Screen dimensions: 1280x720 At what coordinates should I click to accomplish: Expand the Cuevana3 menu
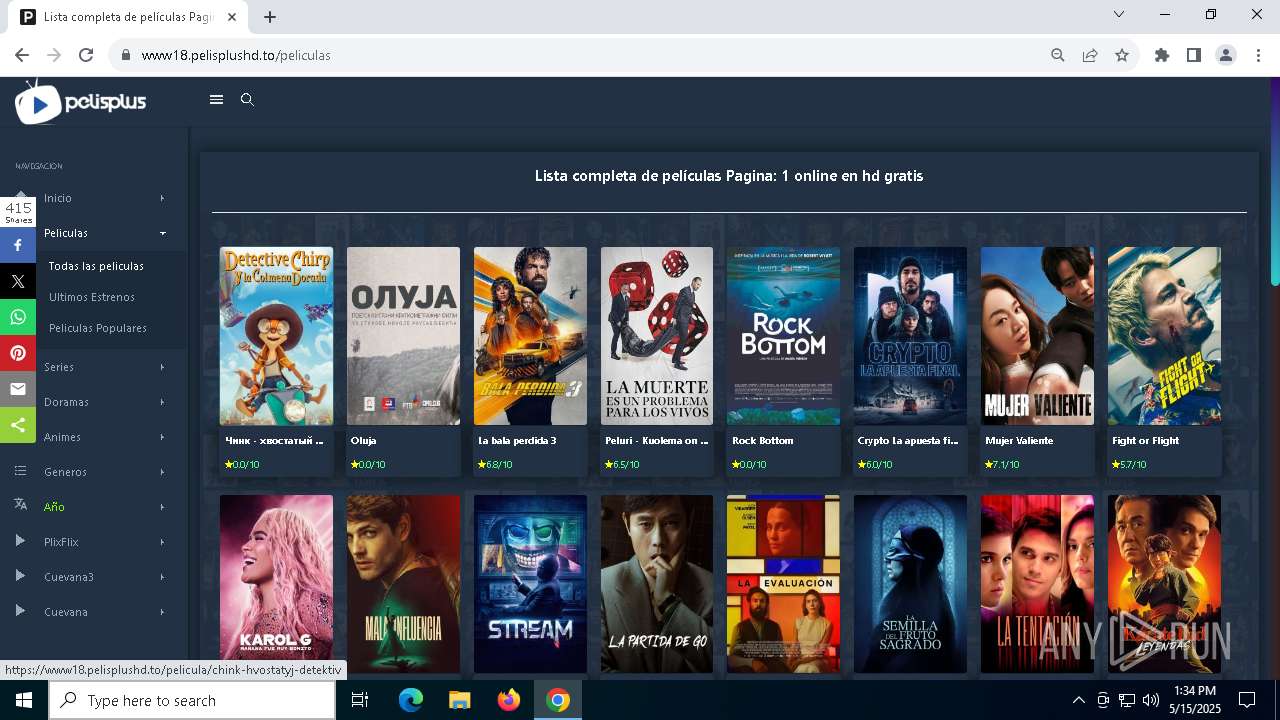[x=94, y=577]
